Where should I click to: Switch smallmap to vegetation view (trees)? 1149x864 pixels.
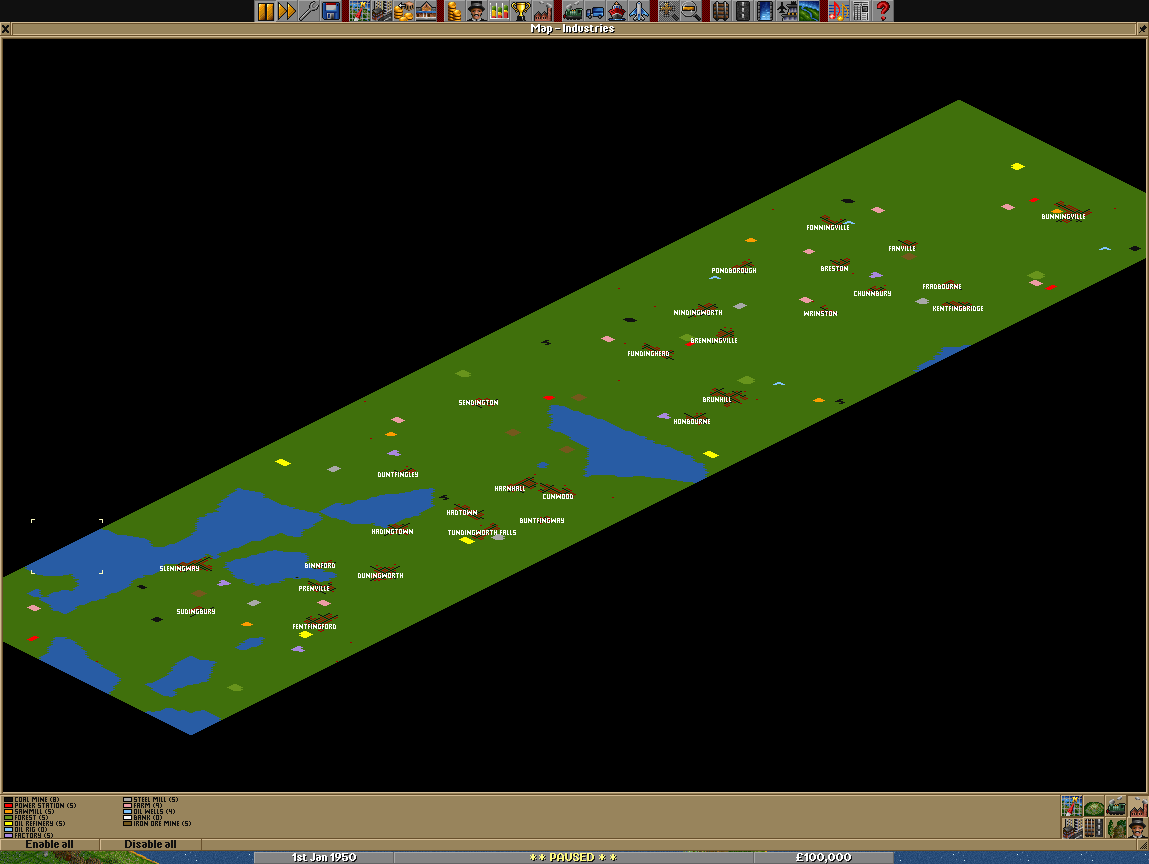tap(1116, 828)
